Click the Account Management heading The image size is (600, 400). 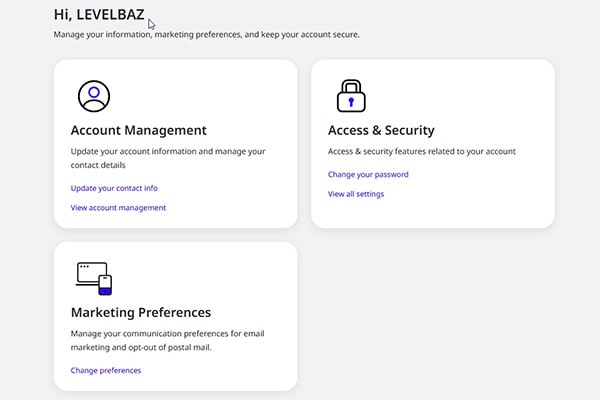tap(139, 130)
